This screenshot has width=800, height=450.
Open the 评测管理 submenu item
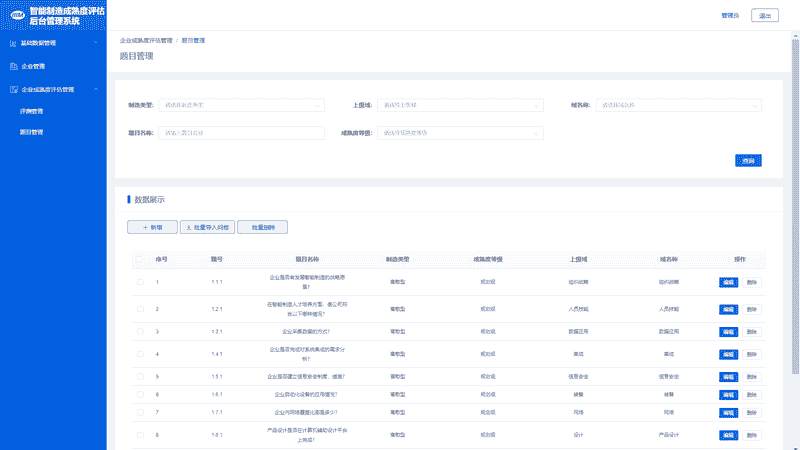32,111
